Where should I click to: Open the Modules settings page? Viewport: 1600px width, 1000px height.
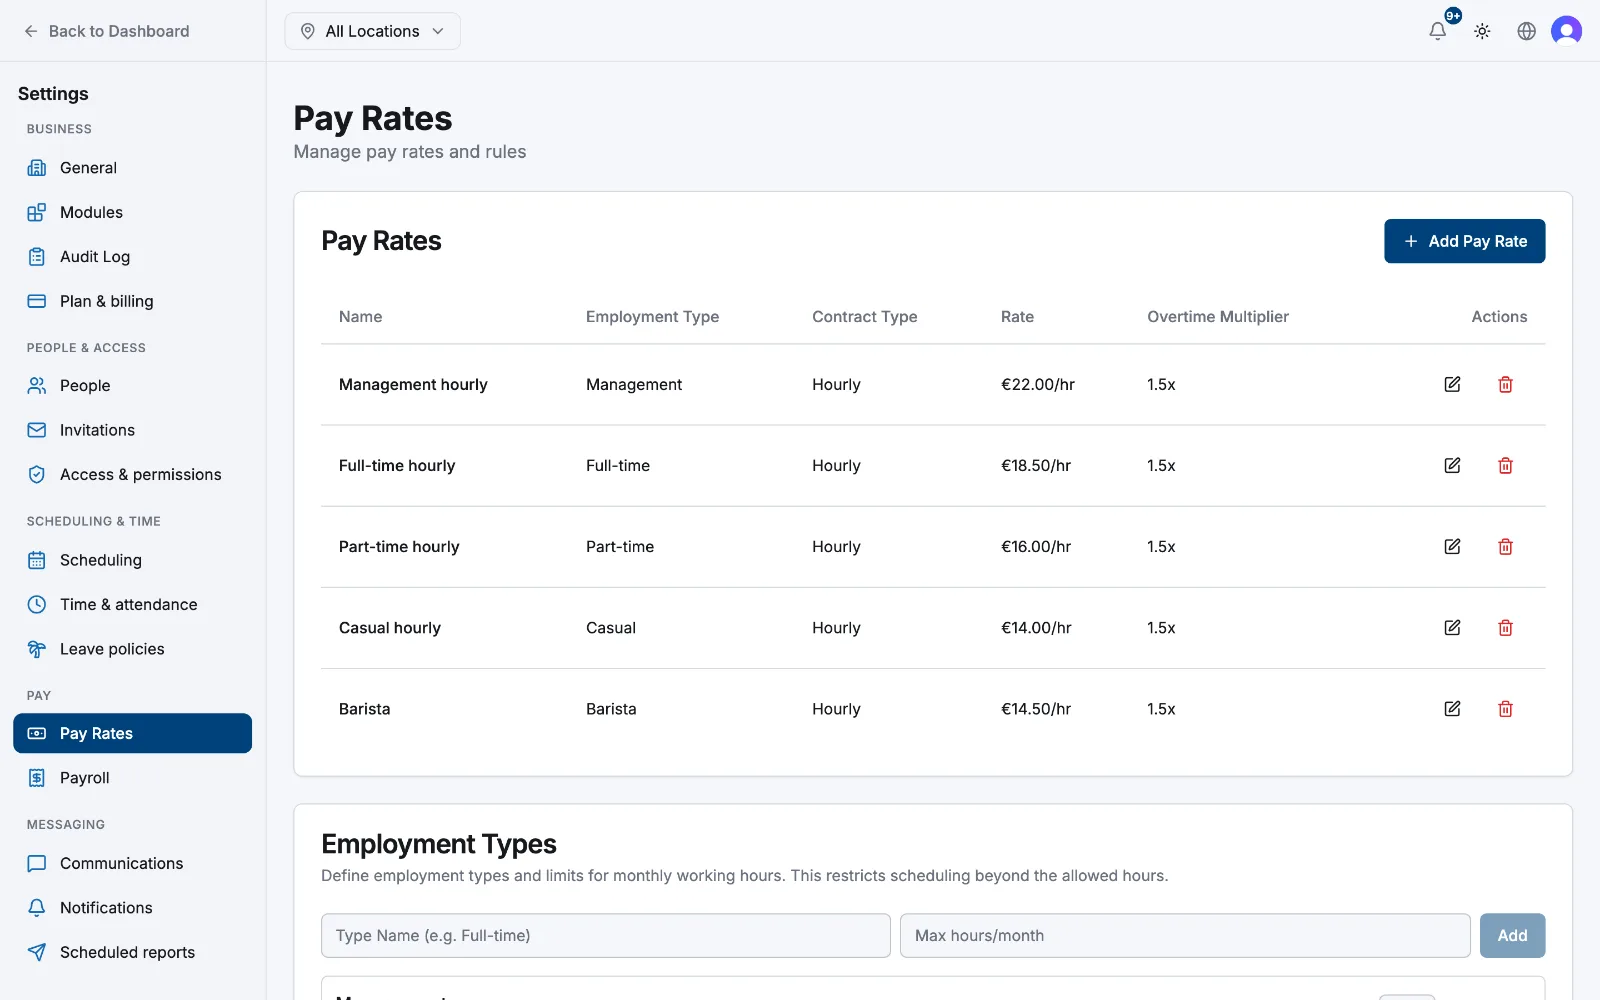coord(132,212)
